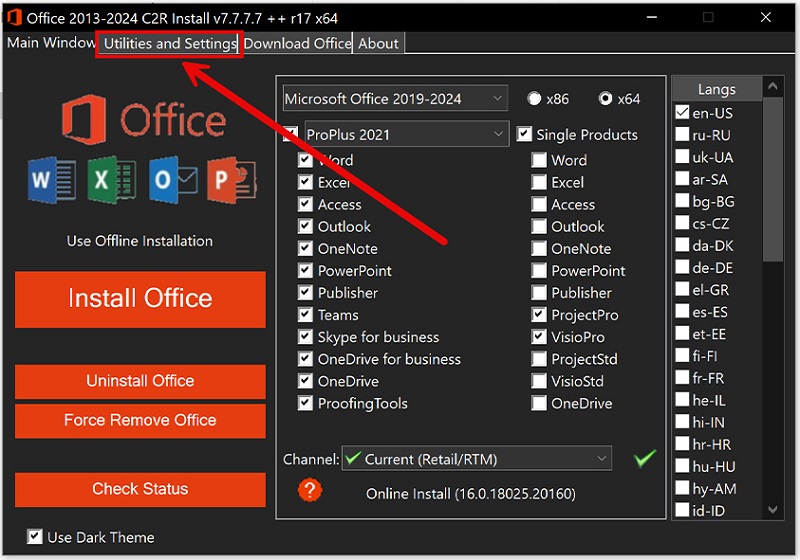Click the Langs column header
This screenshot has width=800, height=560.
pyautogui.click(x=717, y=89)
